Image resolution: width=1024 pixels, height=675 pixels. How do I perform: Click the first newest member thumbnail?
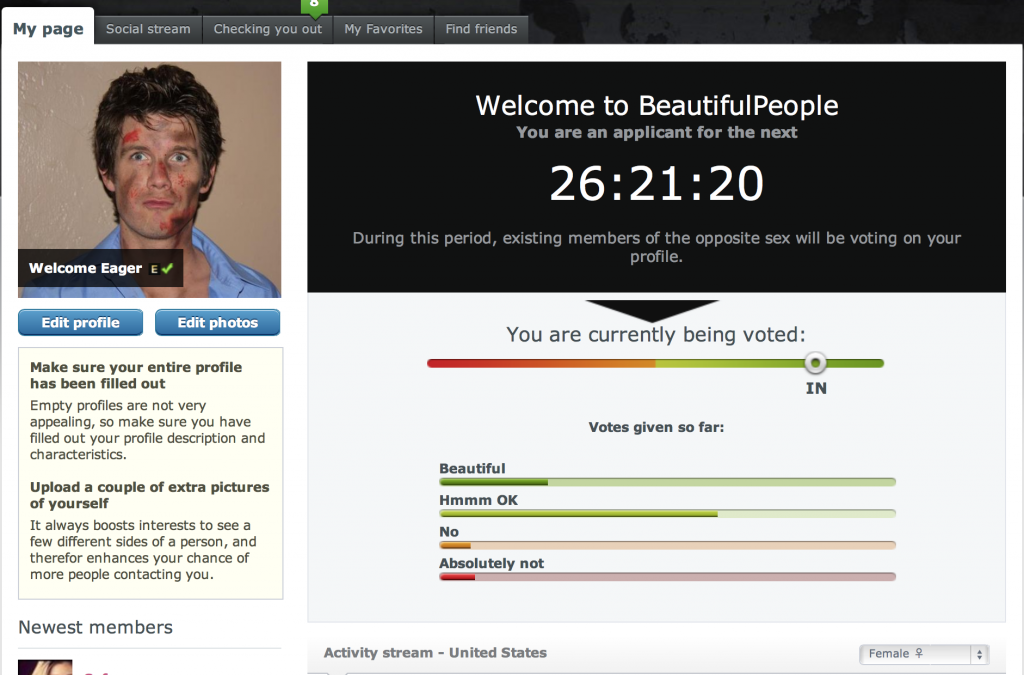45,667
